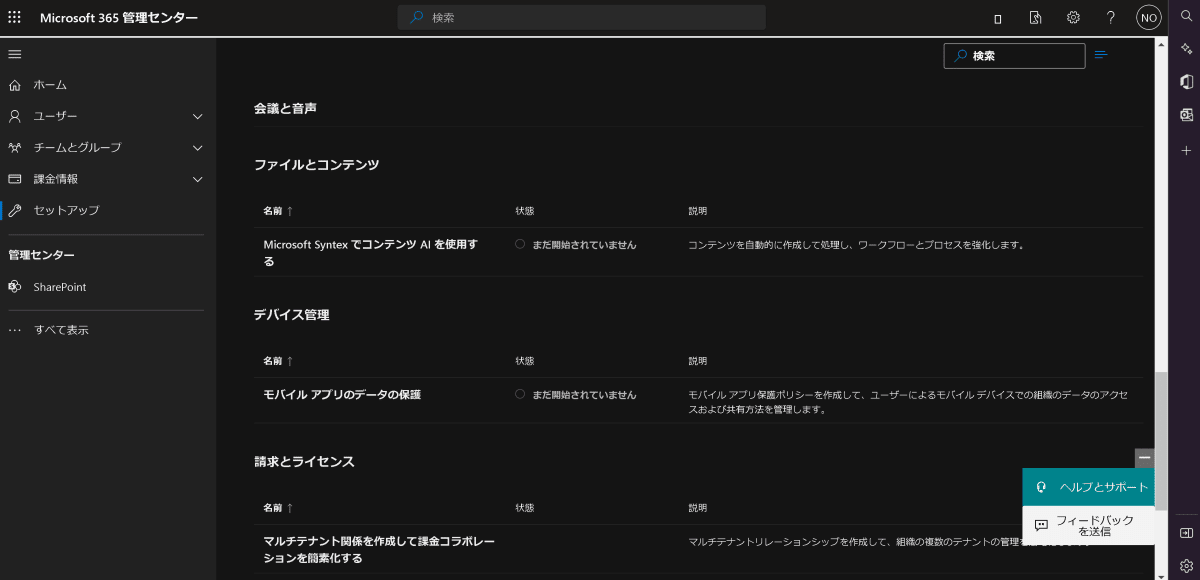Click the scrollbar up arrow
The image size is (1200, 580).
[x=1161, y=43]
